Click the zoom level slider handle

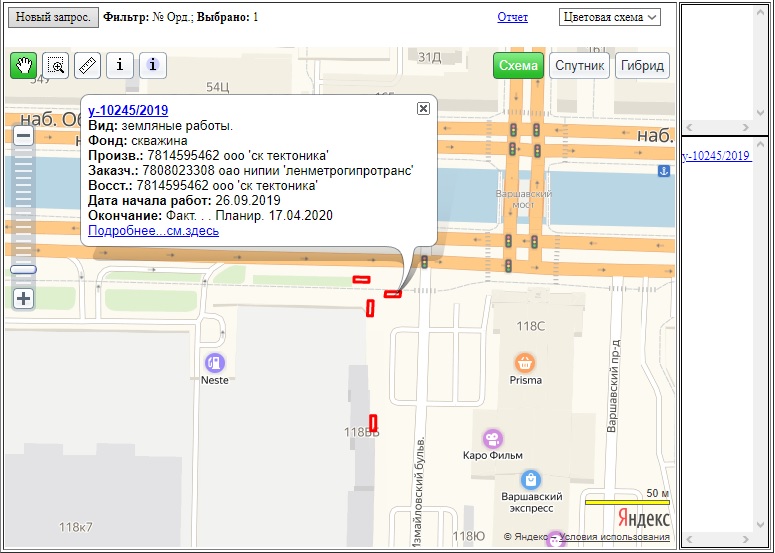(23, 269)
